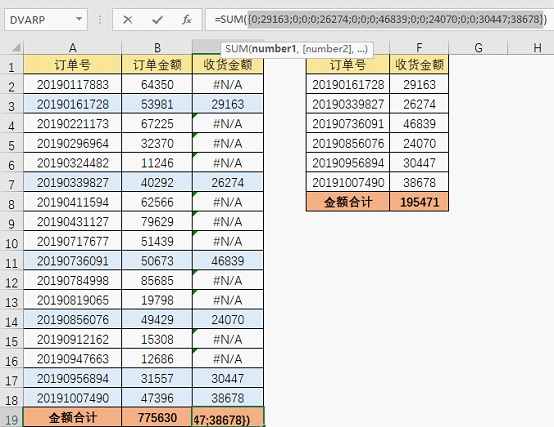Select cell containing 12686

click(157, 359)
